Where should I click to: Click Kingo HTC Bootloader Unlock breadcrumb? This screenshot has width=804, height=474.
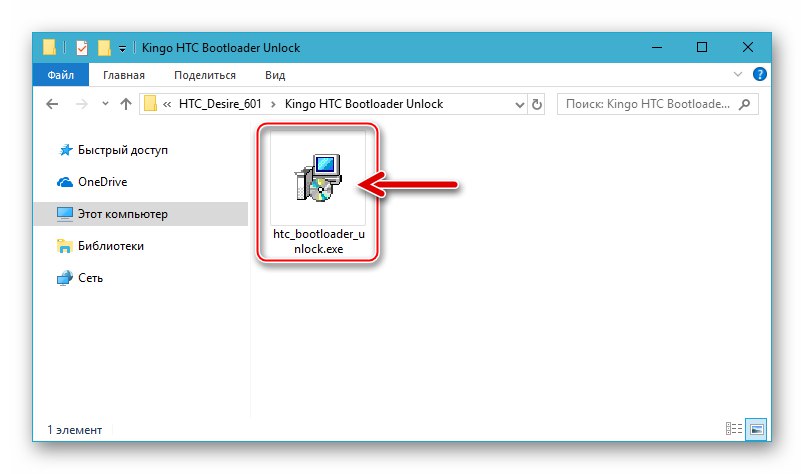pyautogui.click(x=364, y=104)
